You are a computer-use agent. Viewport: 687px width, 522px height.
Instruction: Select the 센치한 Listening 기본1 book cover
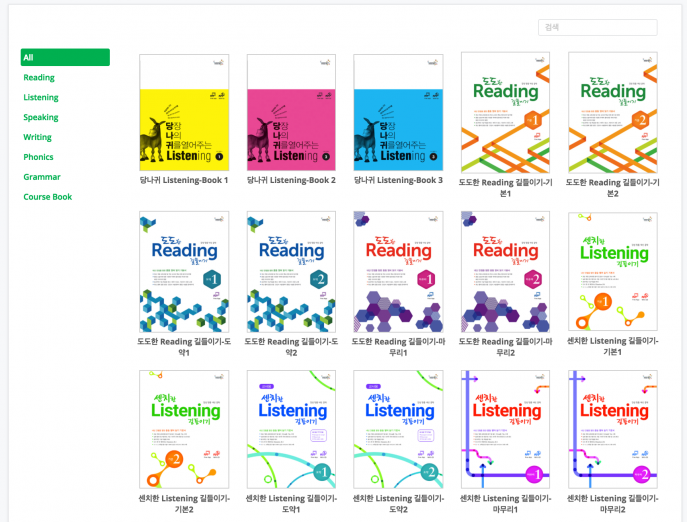click(x=612, y=271)
